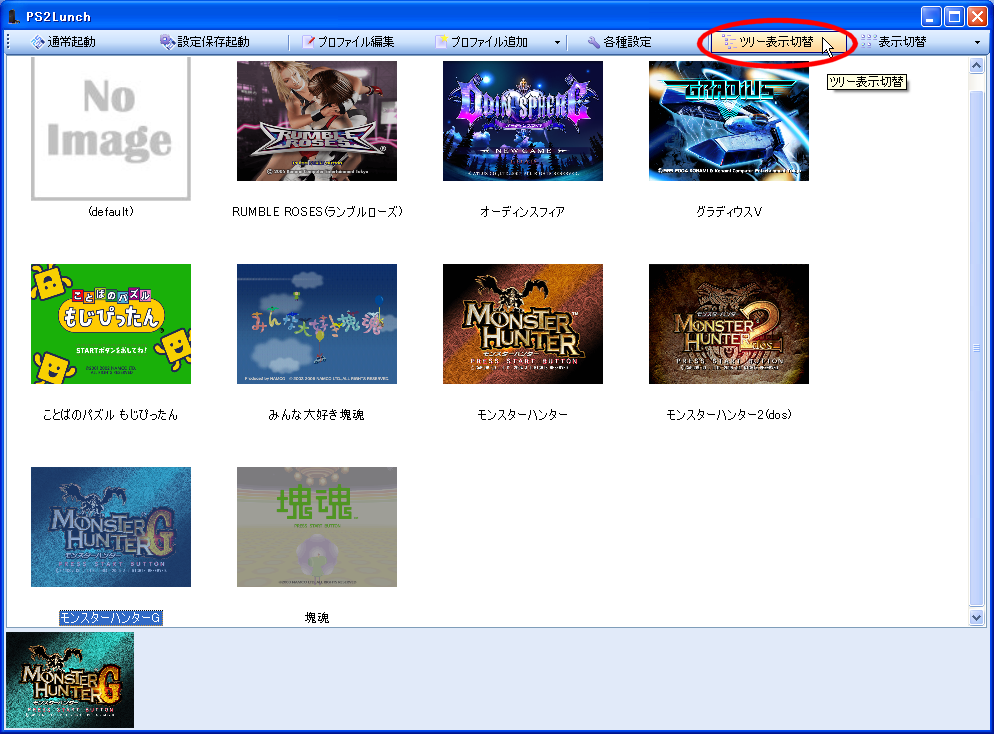Select the (default) No Image thumbnail
994x734 pixels.
(x=111, y=129)
